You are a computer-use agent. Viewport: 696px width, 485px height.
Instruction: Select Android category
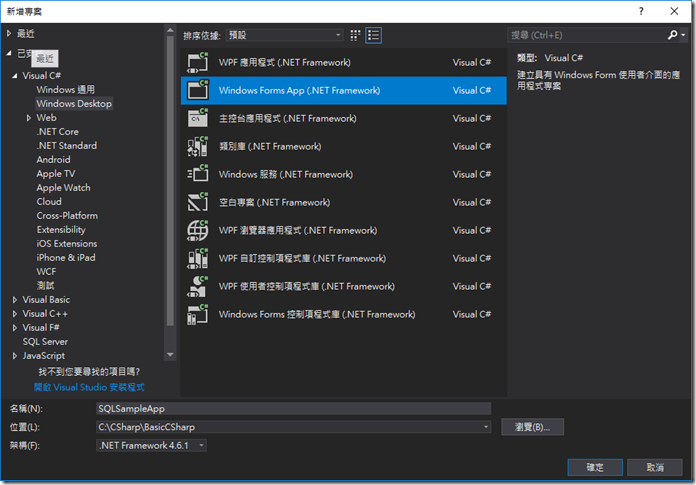53,160
